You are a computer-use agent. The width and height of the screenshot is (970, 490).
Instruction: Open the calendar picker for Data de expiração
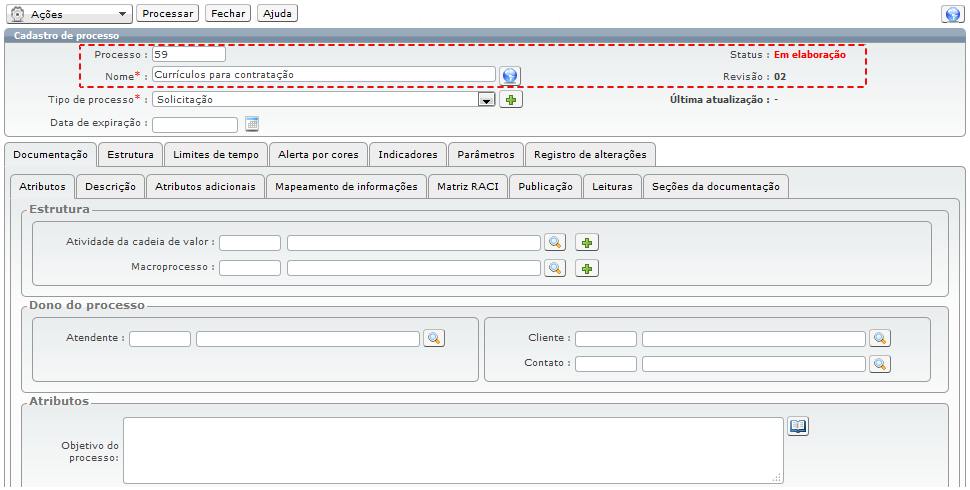tap(252, 124)
